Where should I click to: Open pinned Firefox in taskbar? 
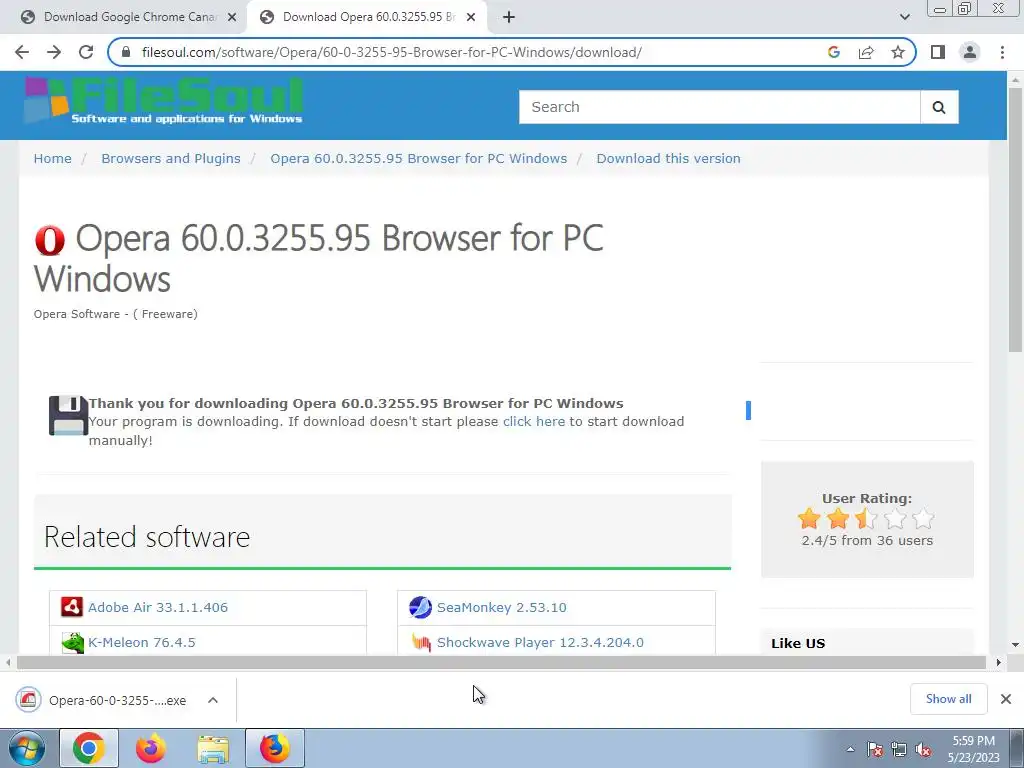click(x=151, y=748)
